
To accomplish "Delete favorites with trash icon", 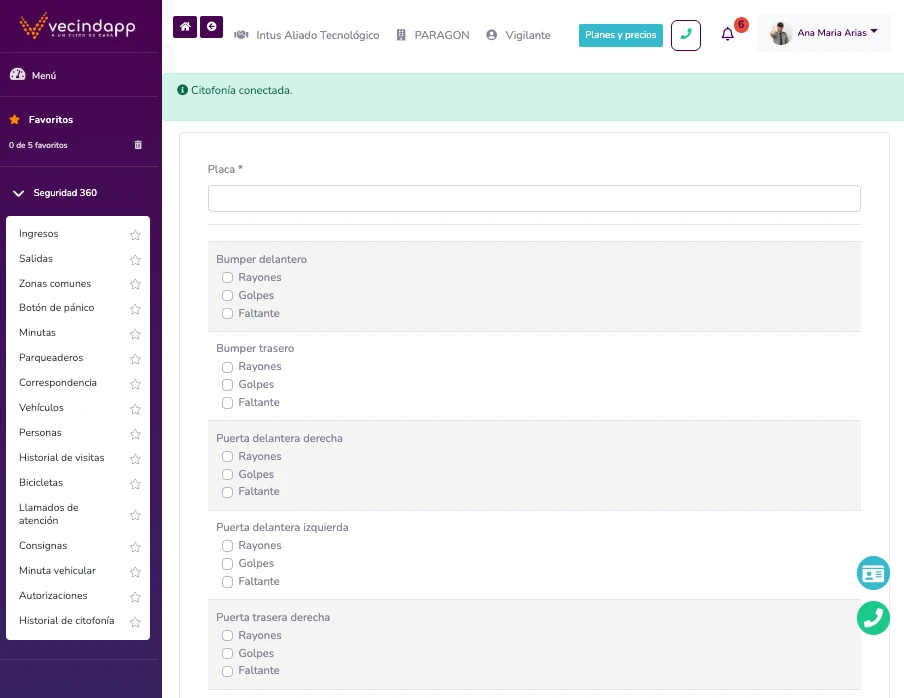I will coord(138,145).
